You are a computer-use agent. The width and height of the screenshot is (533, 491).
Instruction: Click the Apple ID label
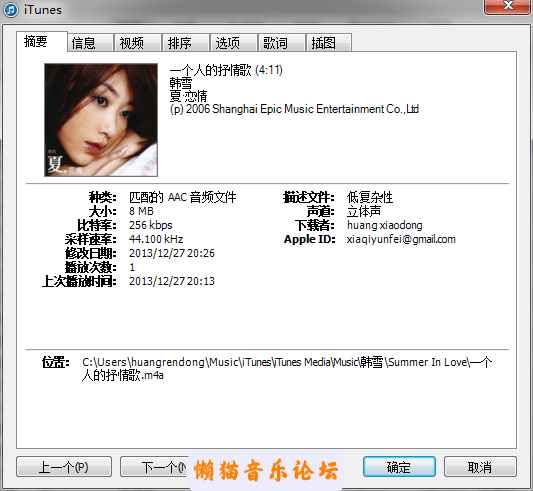coord(310,239)
